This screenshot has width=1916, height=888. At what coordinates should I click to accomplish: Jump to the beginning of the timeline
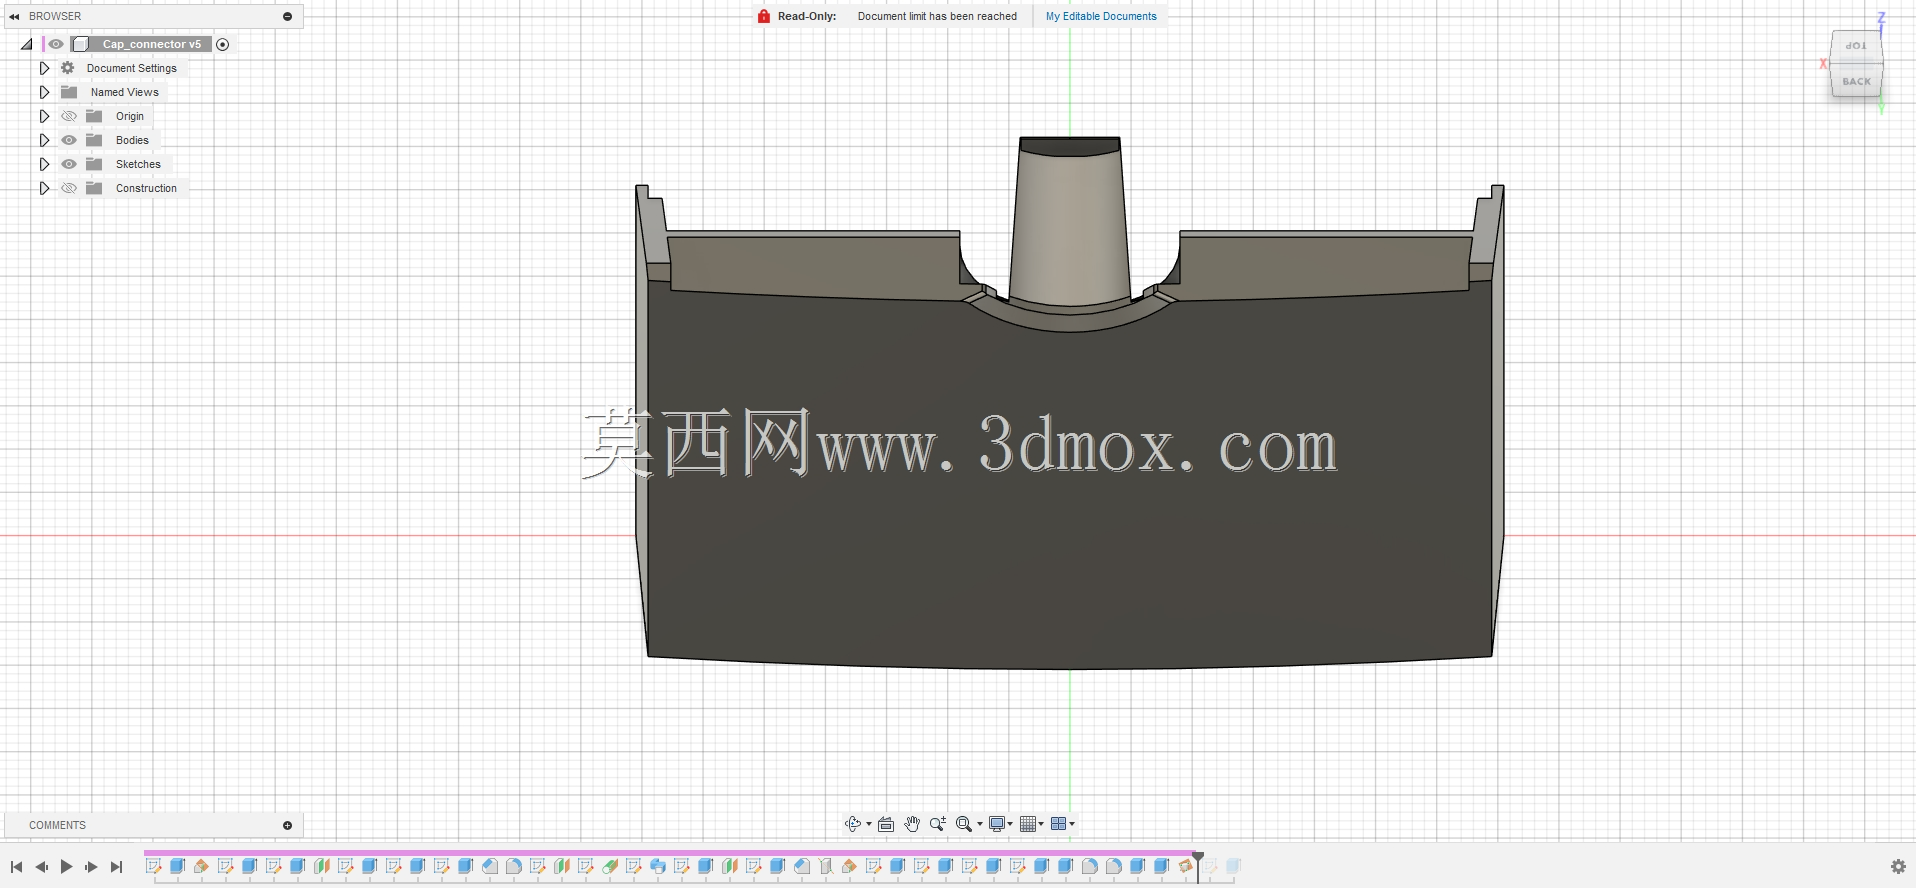click(16, 867)
